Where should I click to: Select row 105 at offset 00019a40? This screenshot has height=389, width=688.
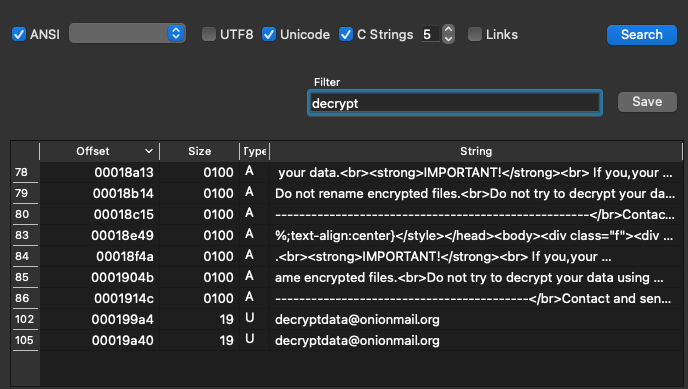(347, 341)
